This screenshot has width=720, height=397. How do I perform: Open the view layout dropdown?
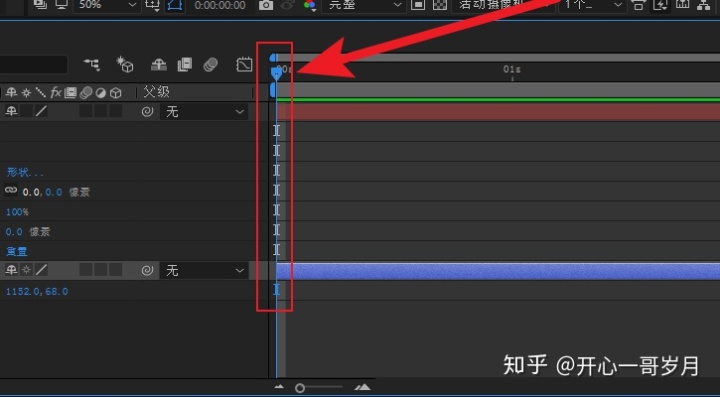tap(592, 5)
